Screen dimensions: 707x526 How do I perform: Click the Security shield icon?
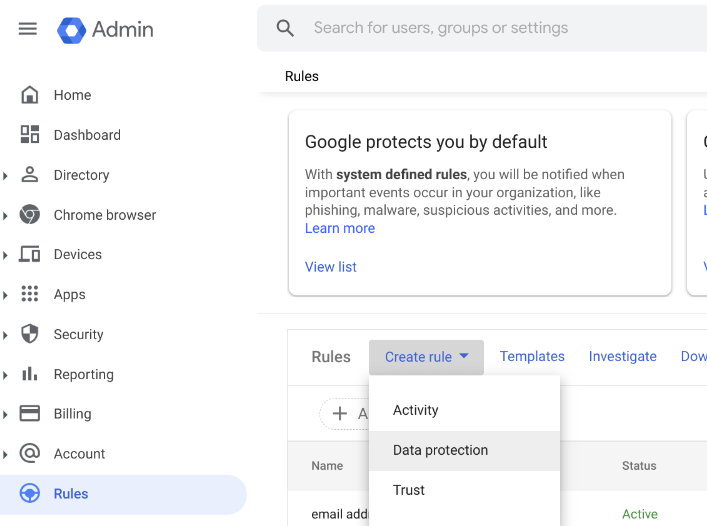tap(30, 334)
